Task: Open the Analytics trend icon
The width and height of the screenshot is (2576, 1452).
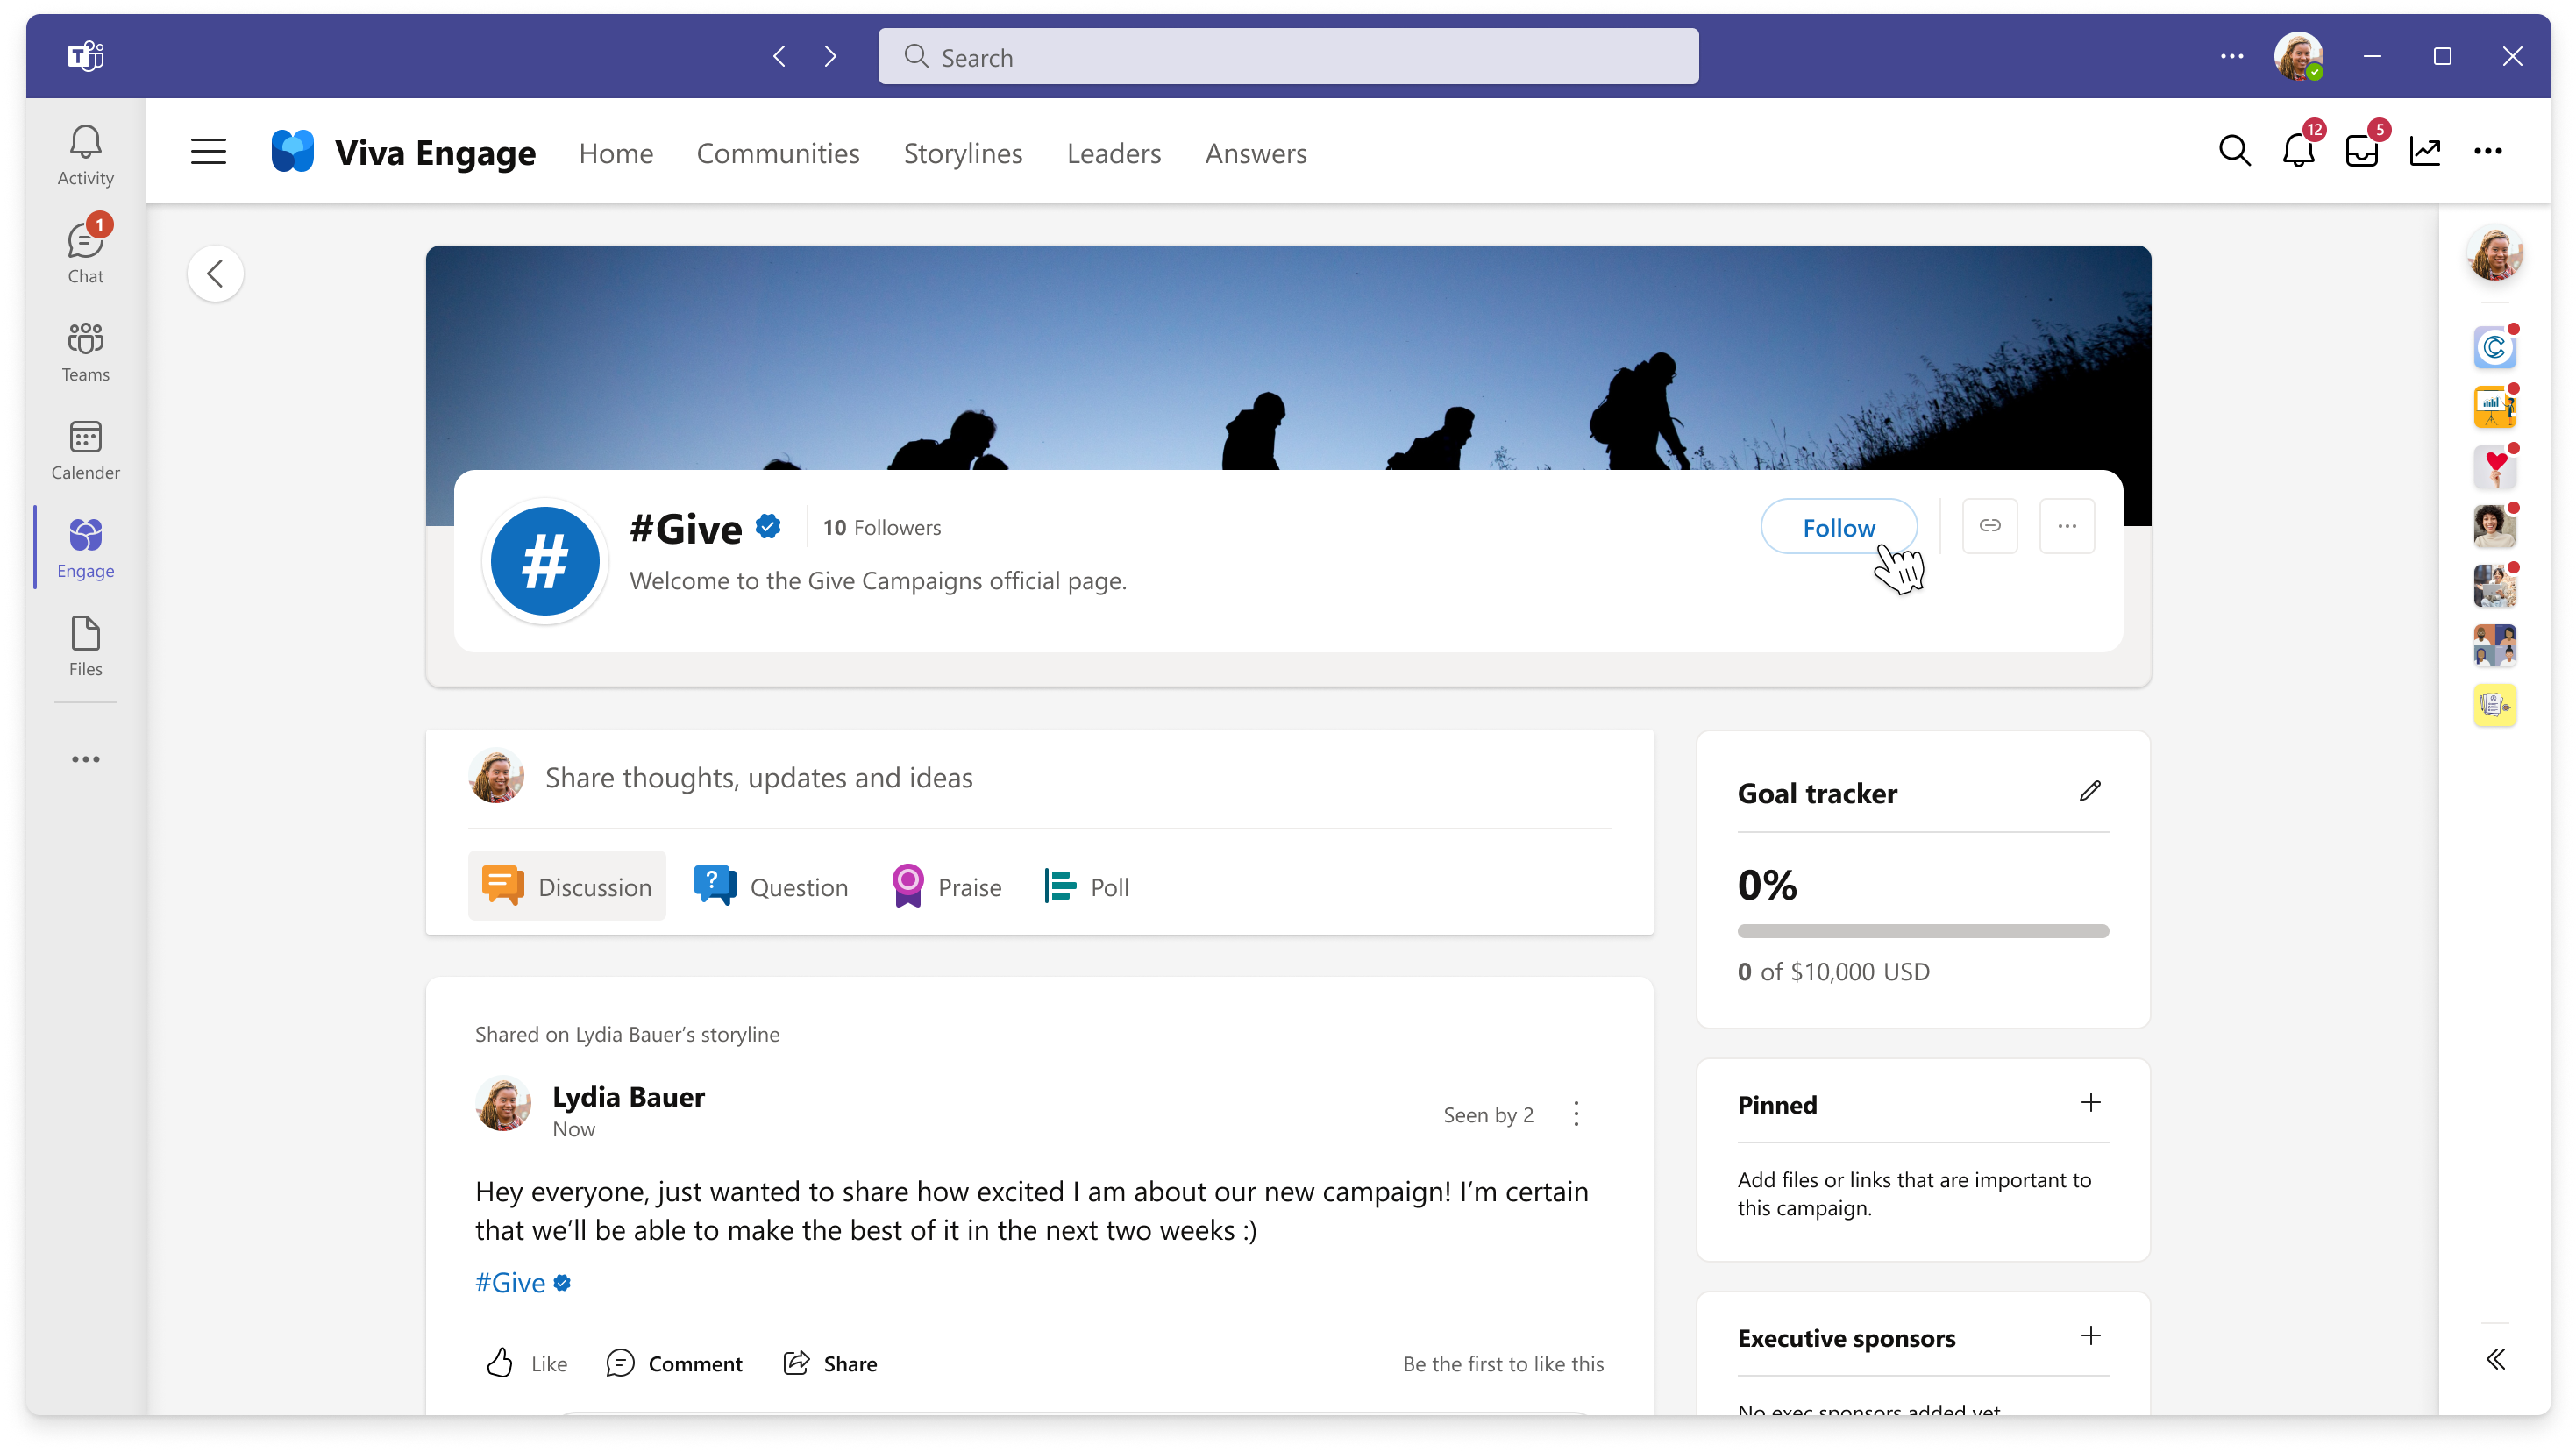Action: (2423, 152)
